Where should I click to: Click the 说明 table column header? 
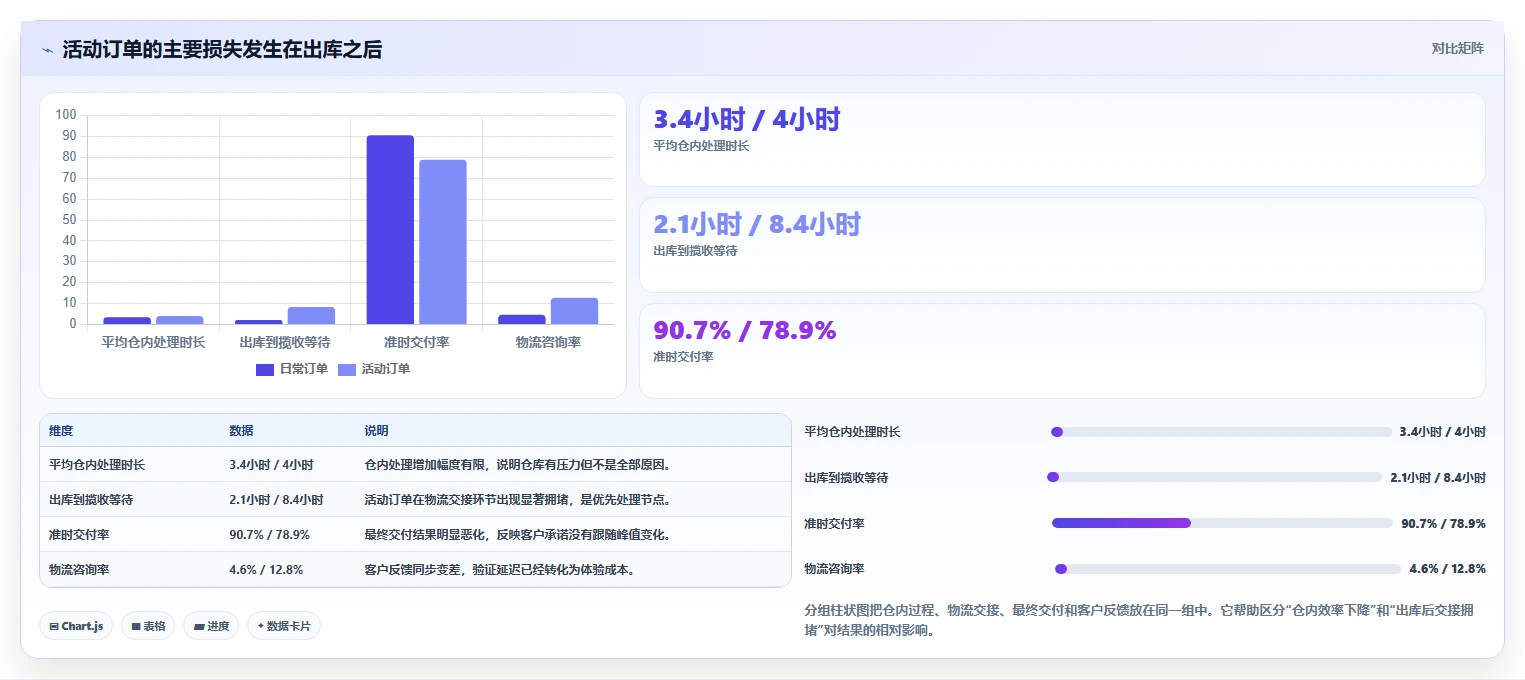(376, 431)
